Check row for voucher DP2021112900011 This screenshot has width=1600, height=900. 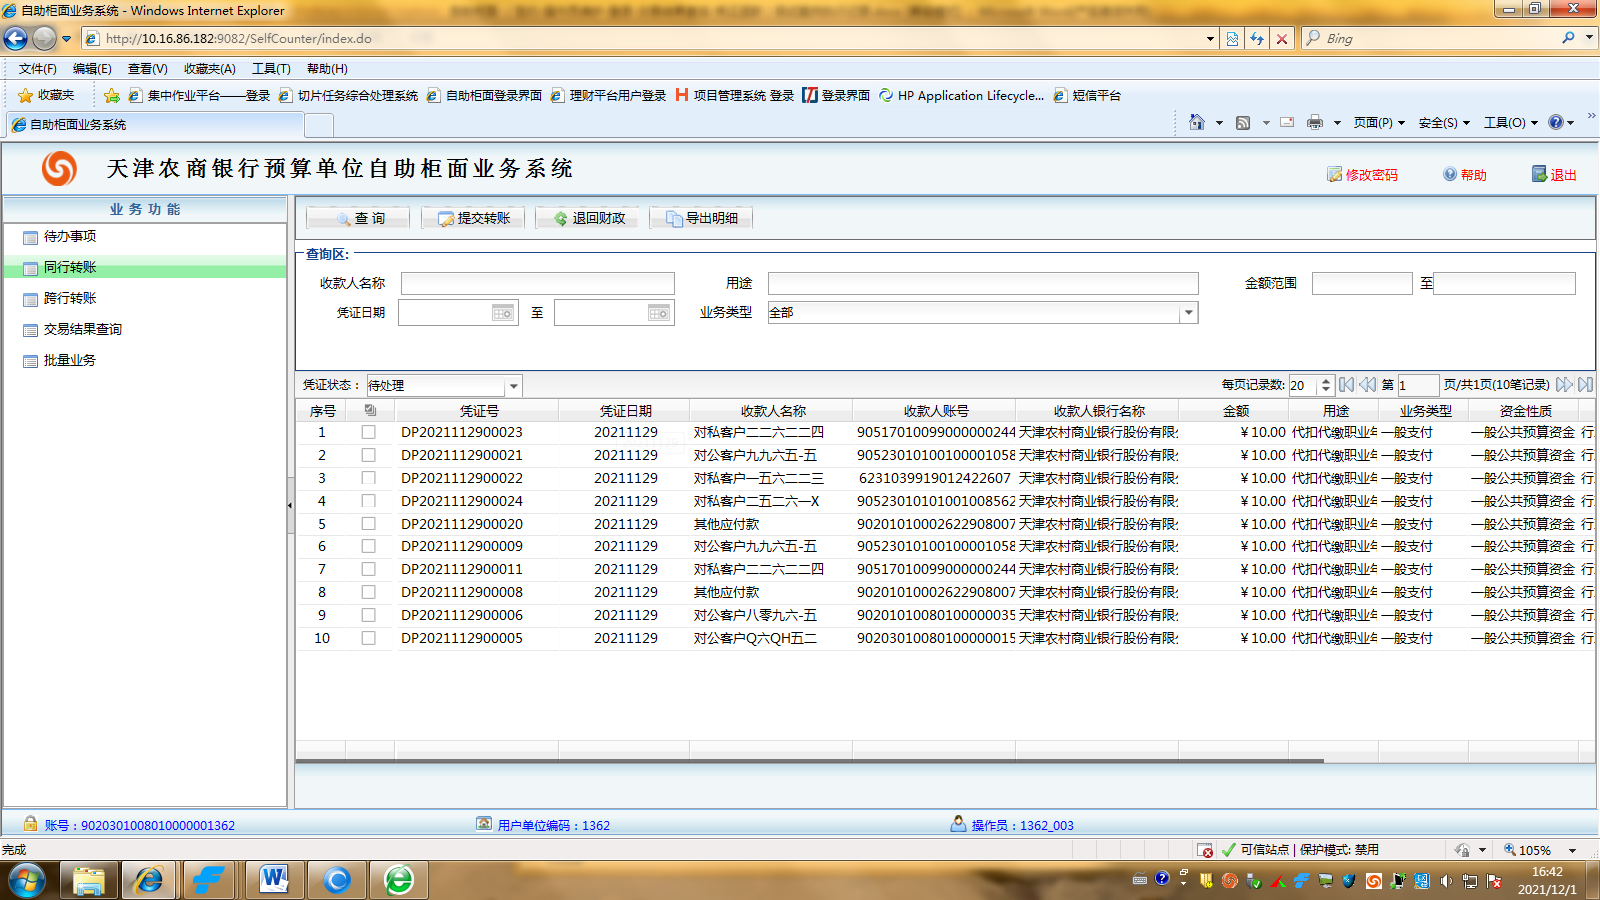coord(369,569)
